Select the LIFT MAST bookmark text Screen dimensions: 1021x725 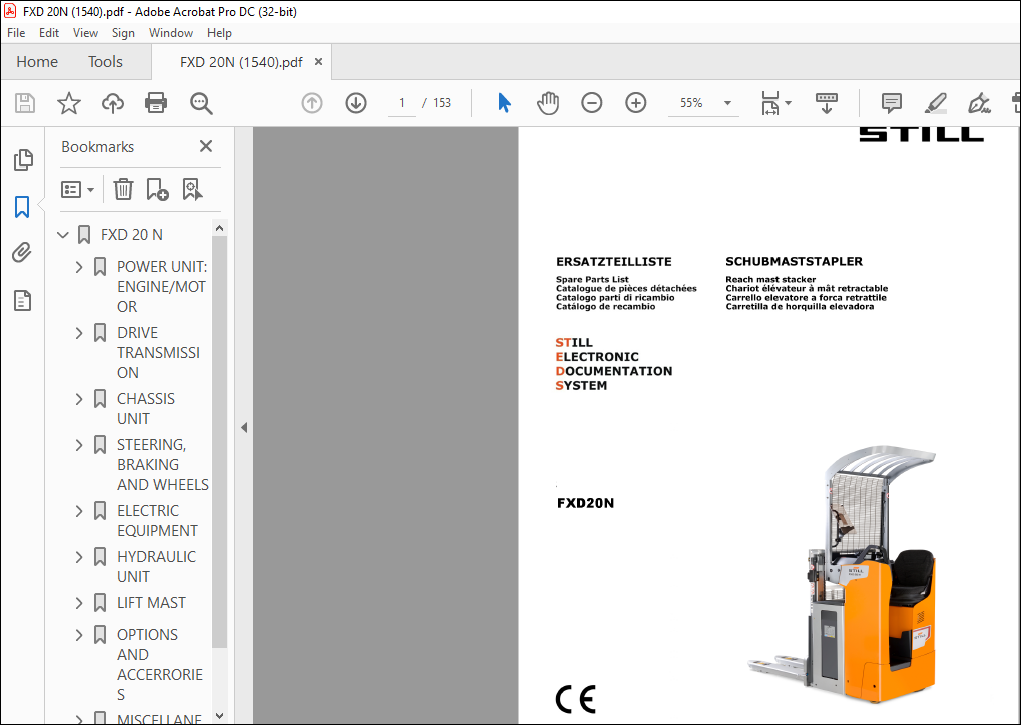click(x=151, y=603)
